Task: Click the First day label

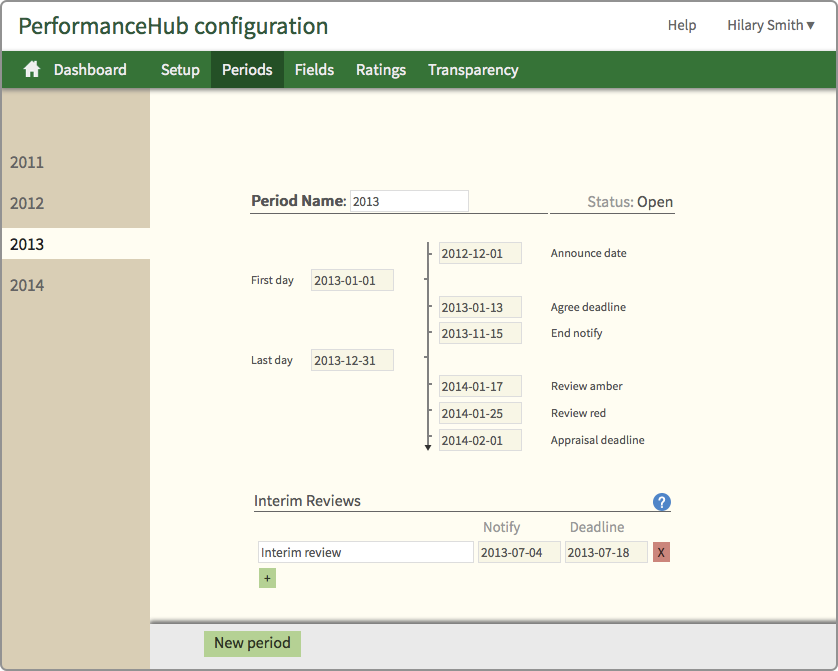Action: 273,280
